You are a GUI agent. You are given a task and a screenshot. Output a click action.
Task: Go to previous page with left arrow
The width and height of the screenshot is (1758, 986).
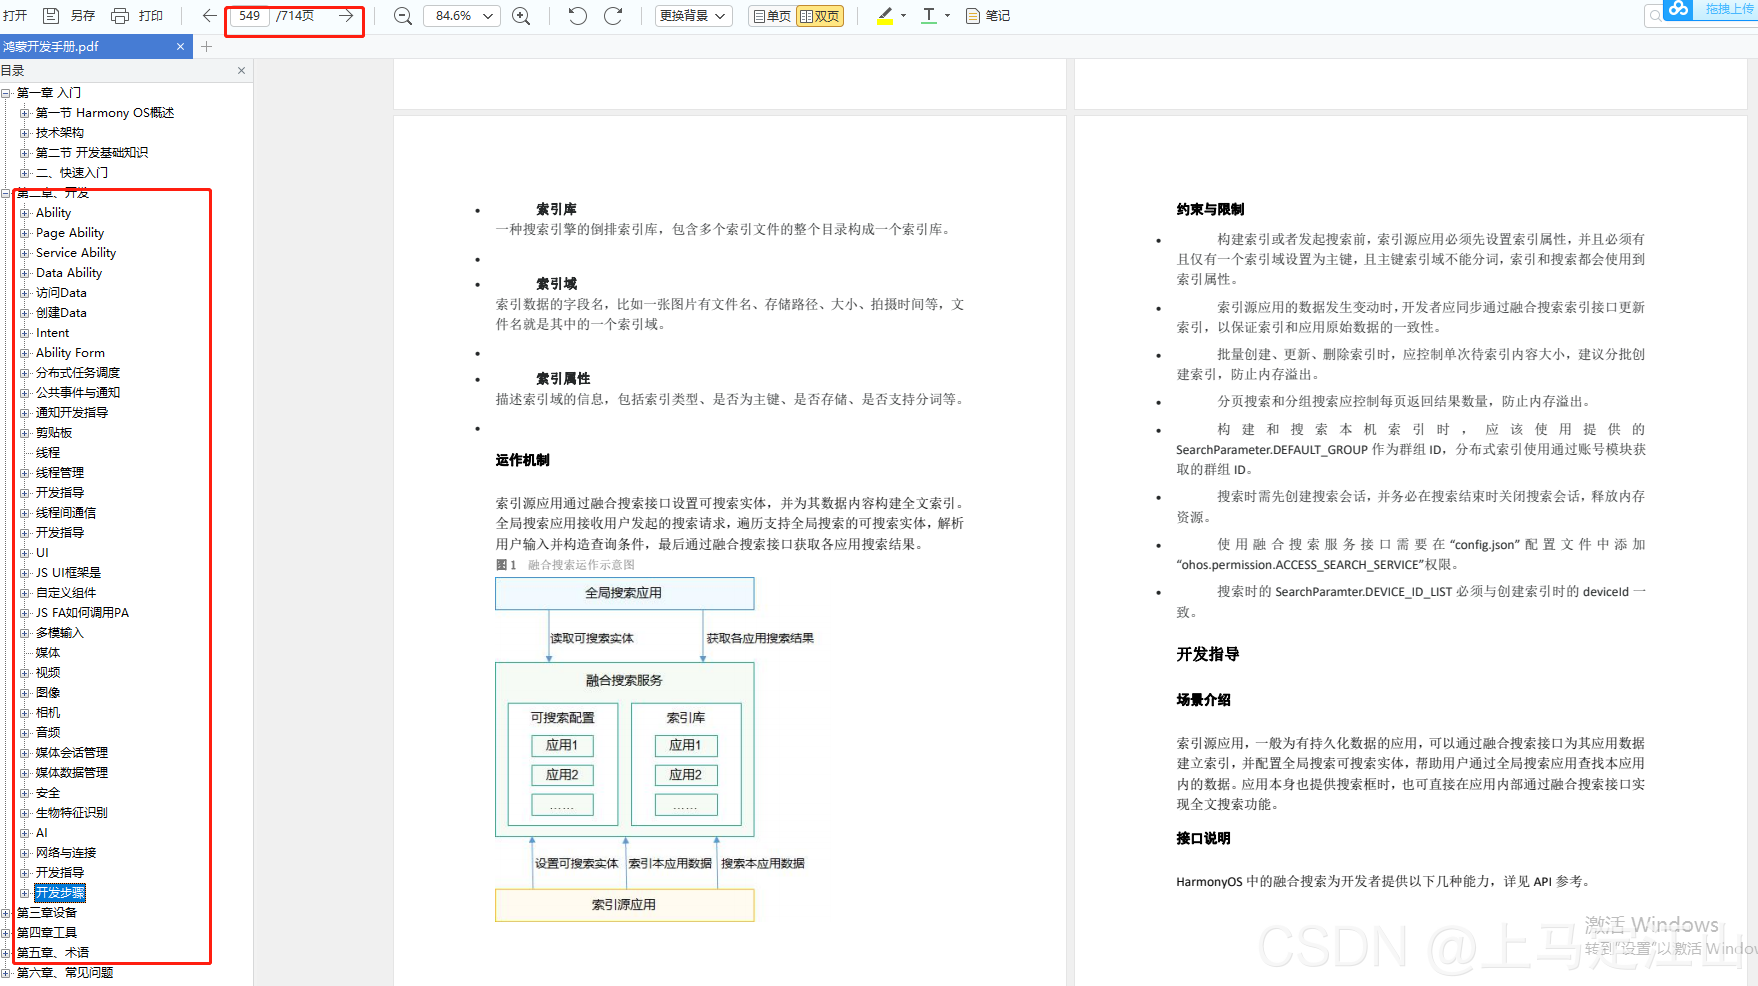click(209, 16)
